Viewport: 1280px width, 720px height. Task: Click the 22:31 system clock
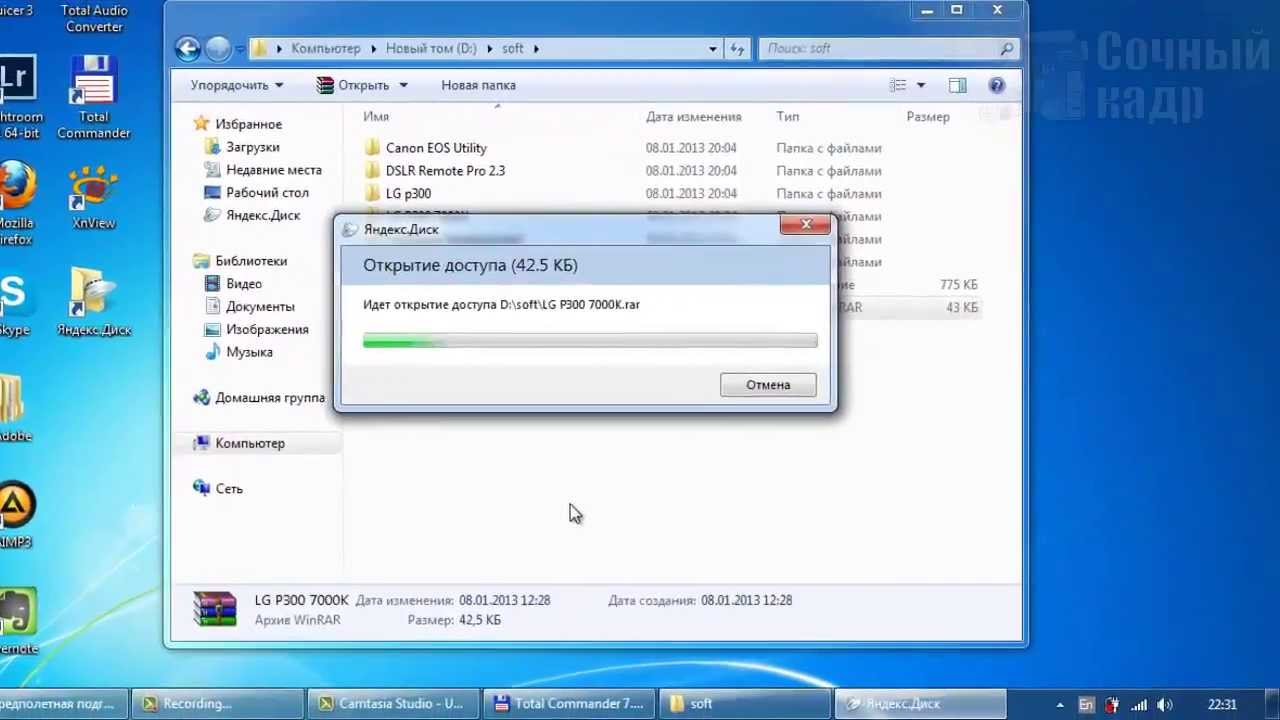pos(1222,705)
